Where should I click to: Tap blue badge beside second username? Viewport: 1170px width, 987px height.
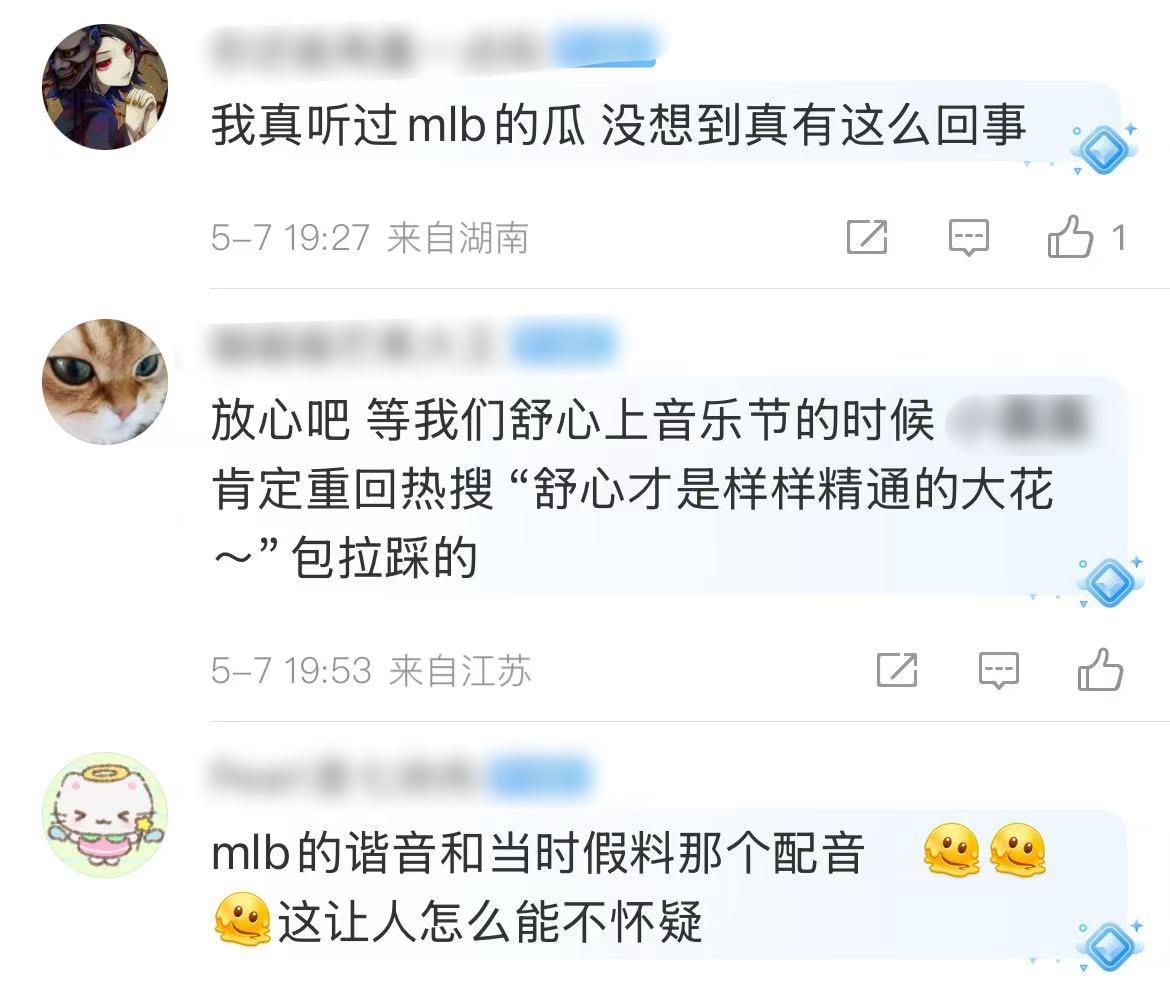(x=566, y=344)
